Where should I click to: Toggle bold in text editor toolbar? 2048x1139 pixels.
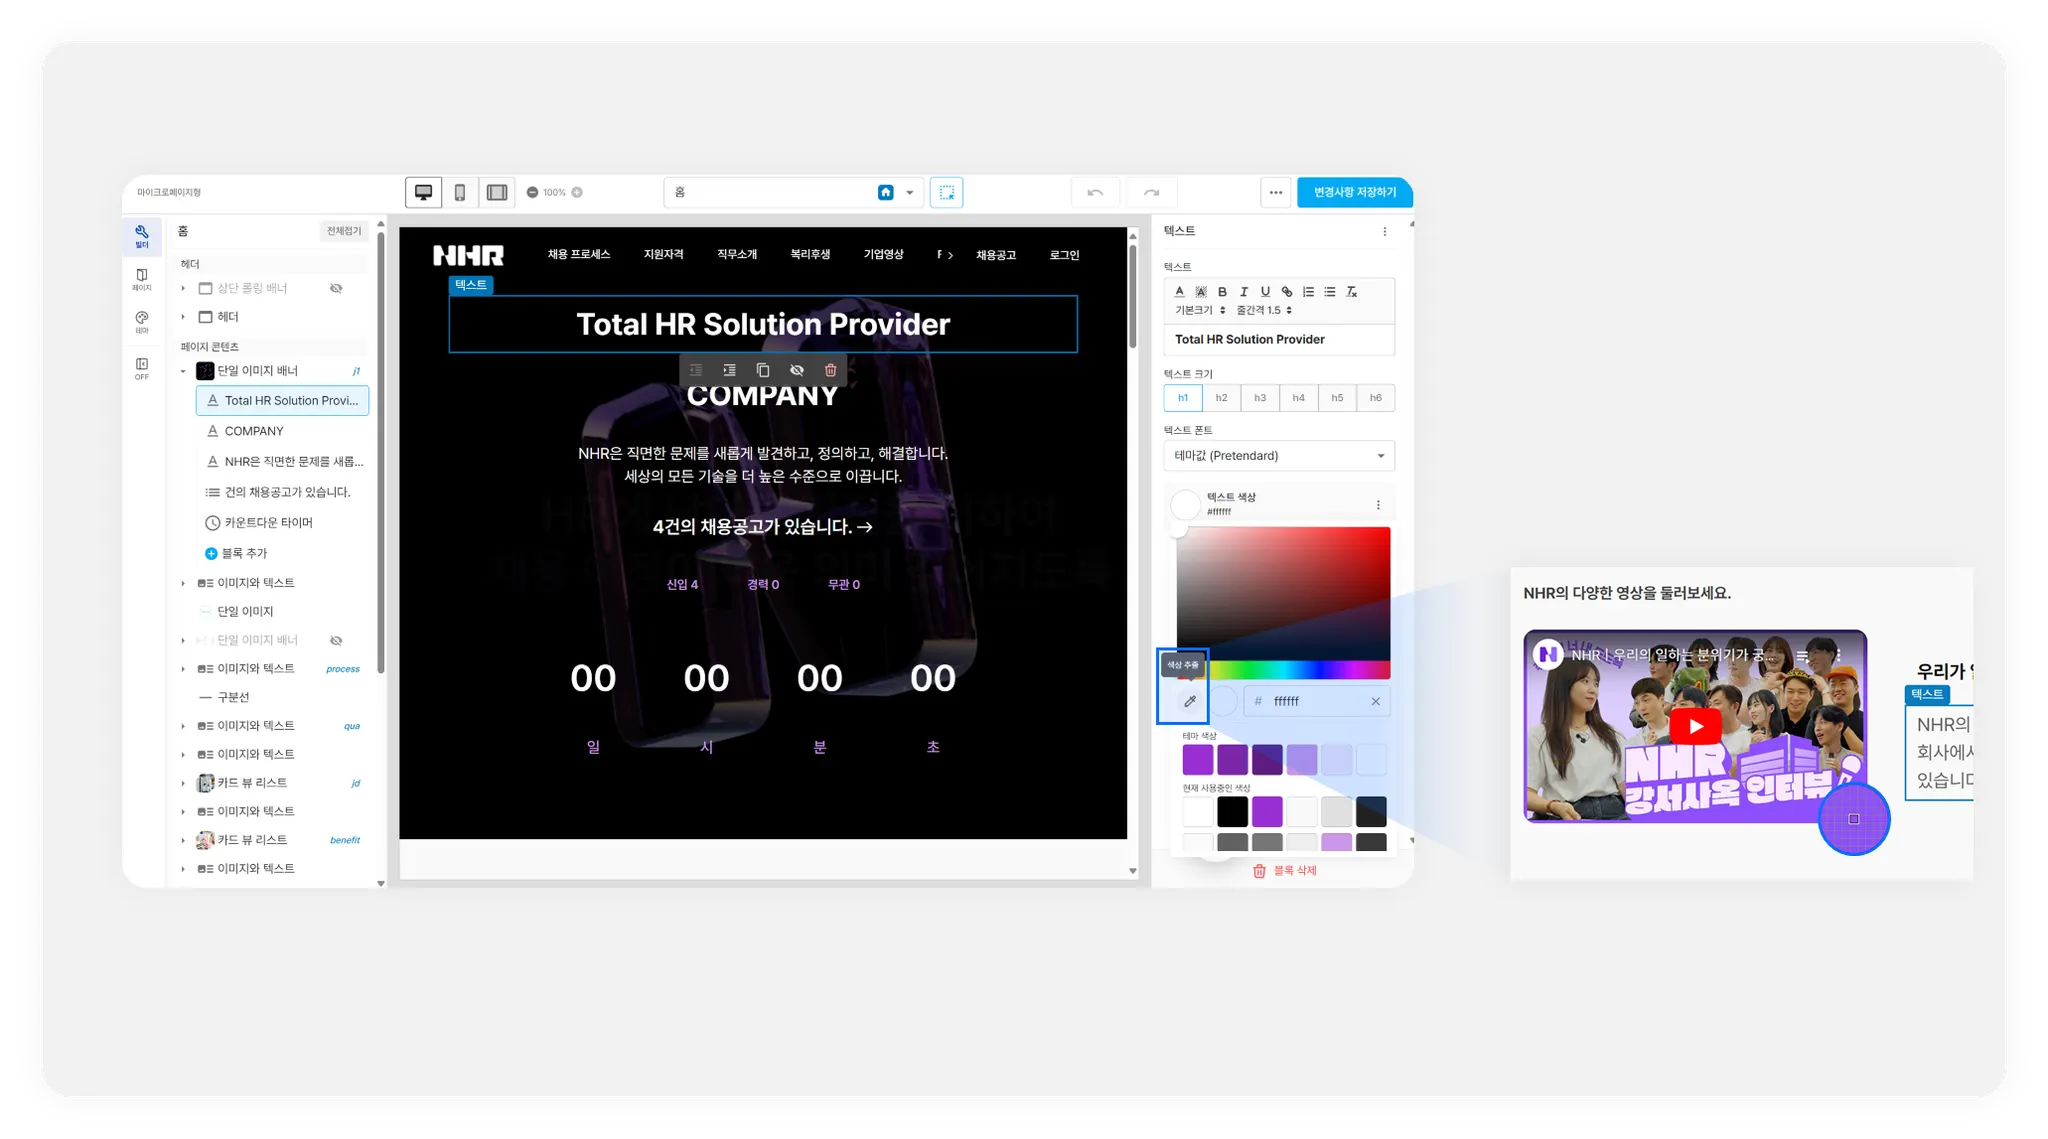(x=1222, y=292)
